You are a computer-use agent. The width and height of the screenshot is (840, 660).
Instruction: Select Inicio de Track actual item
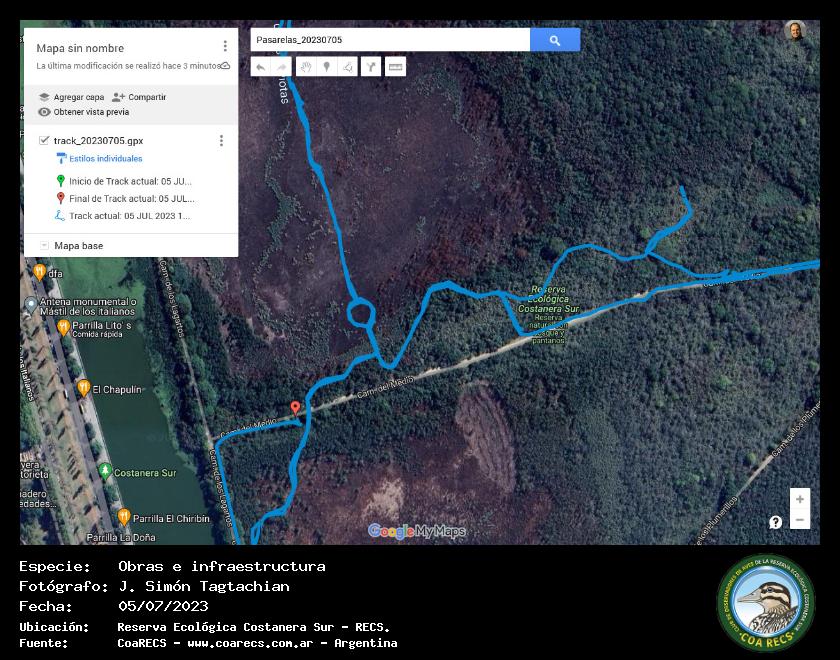point(129,181)
